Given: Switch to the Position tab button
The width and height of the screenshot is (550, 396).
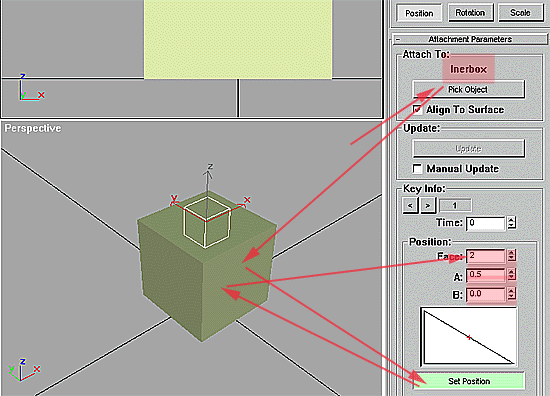Looking at the screenshot, I should [x=419, y=13].
